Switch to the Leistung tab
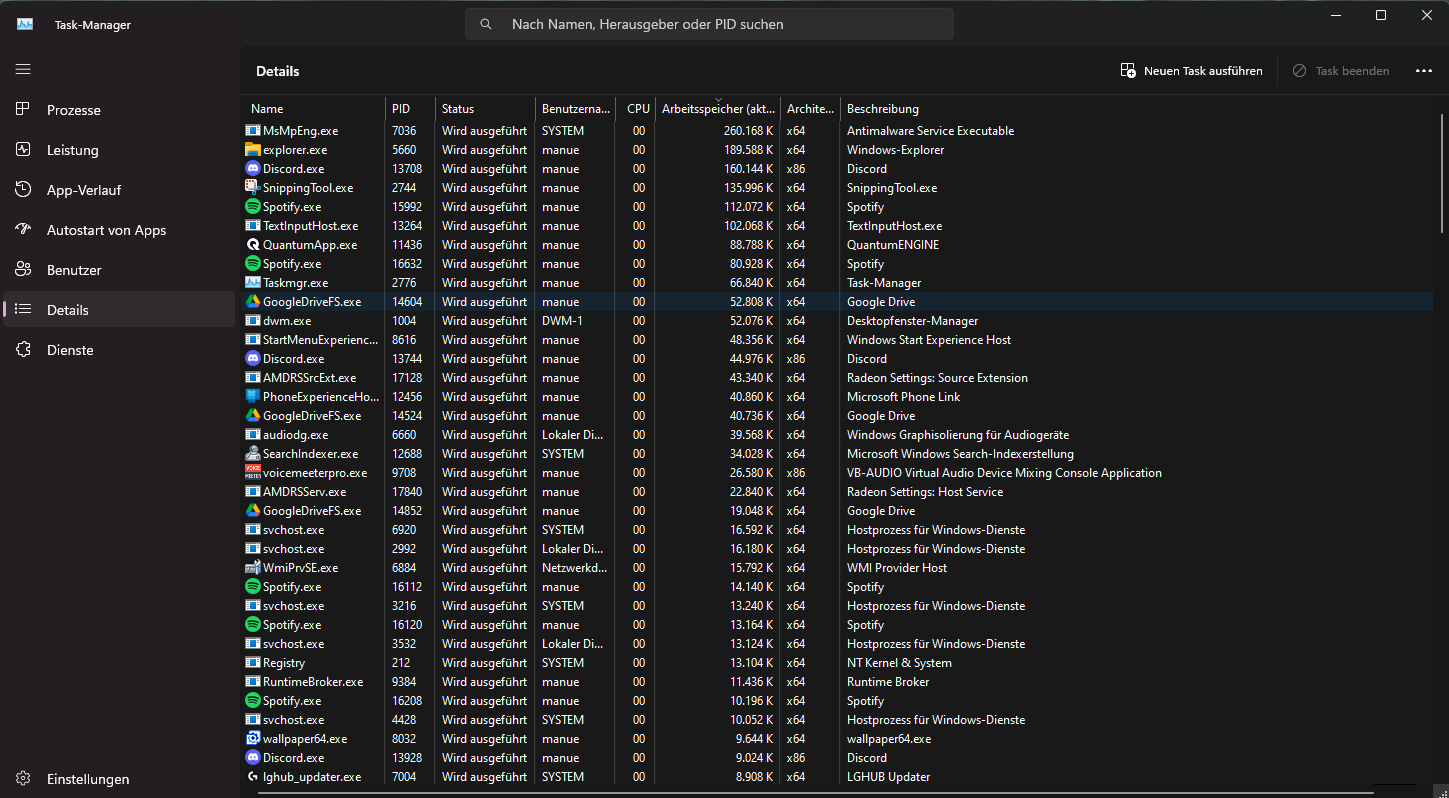 119,150
